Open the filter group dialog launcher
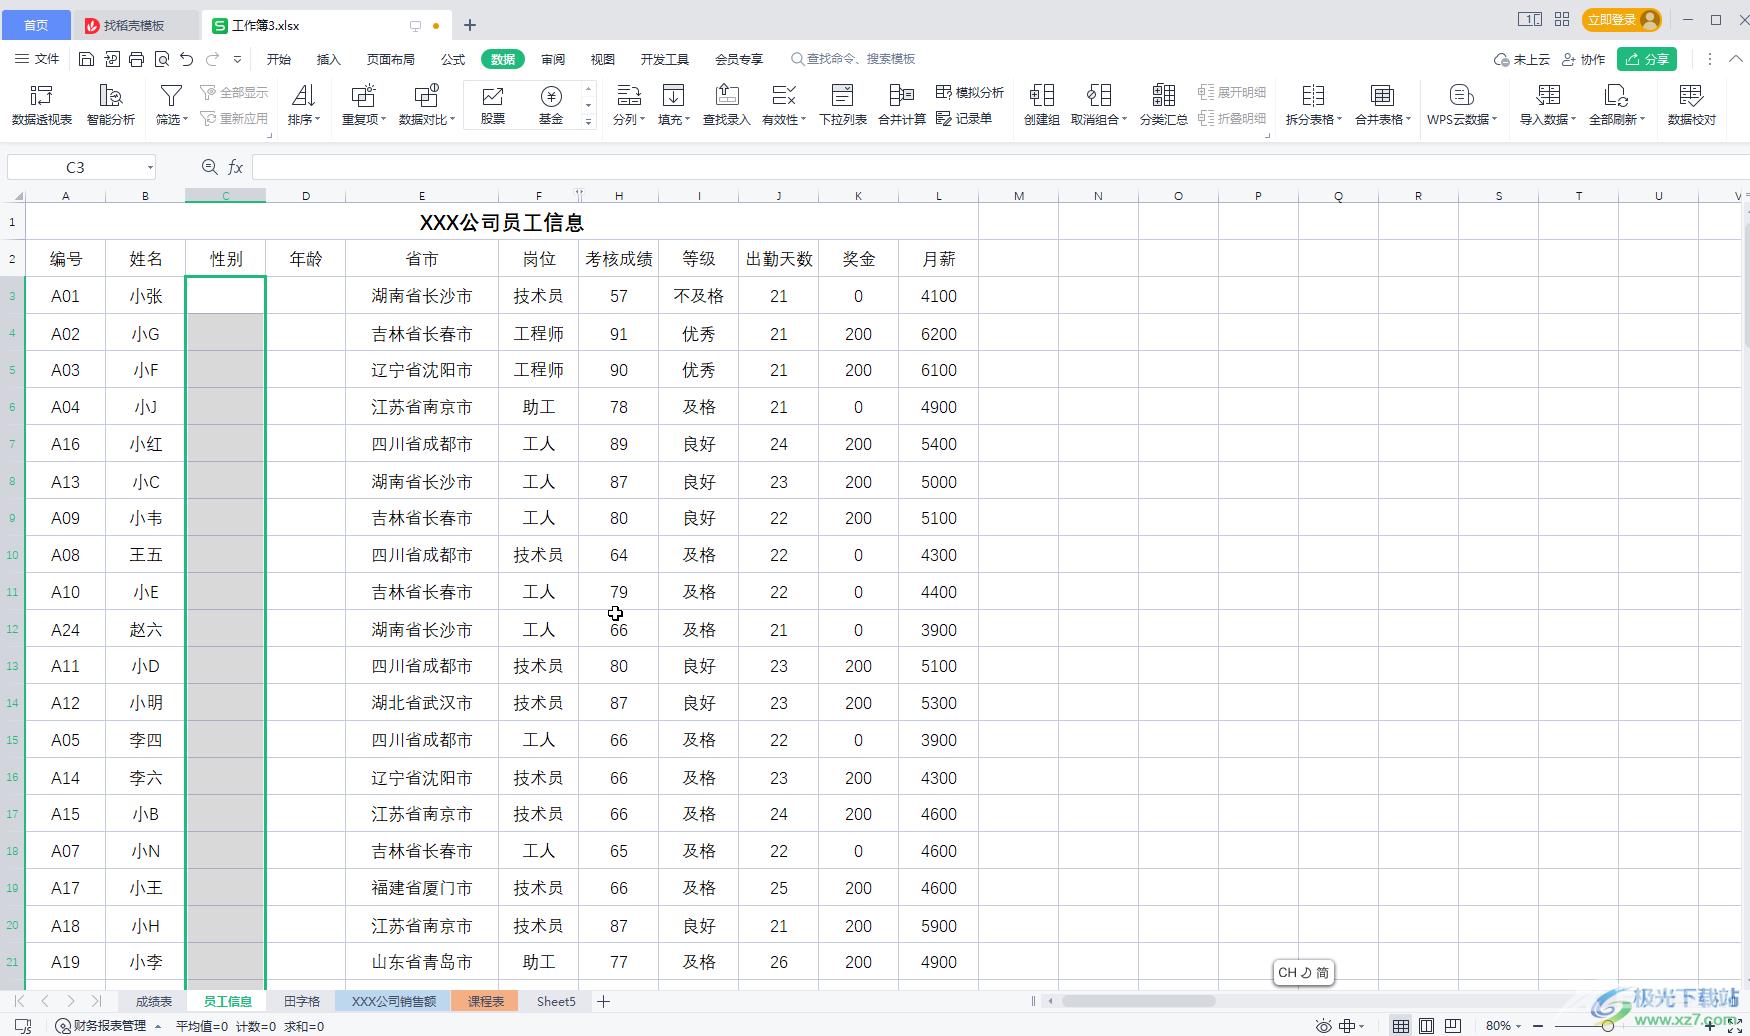 tap(270, 135)
